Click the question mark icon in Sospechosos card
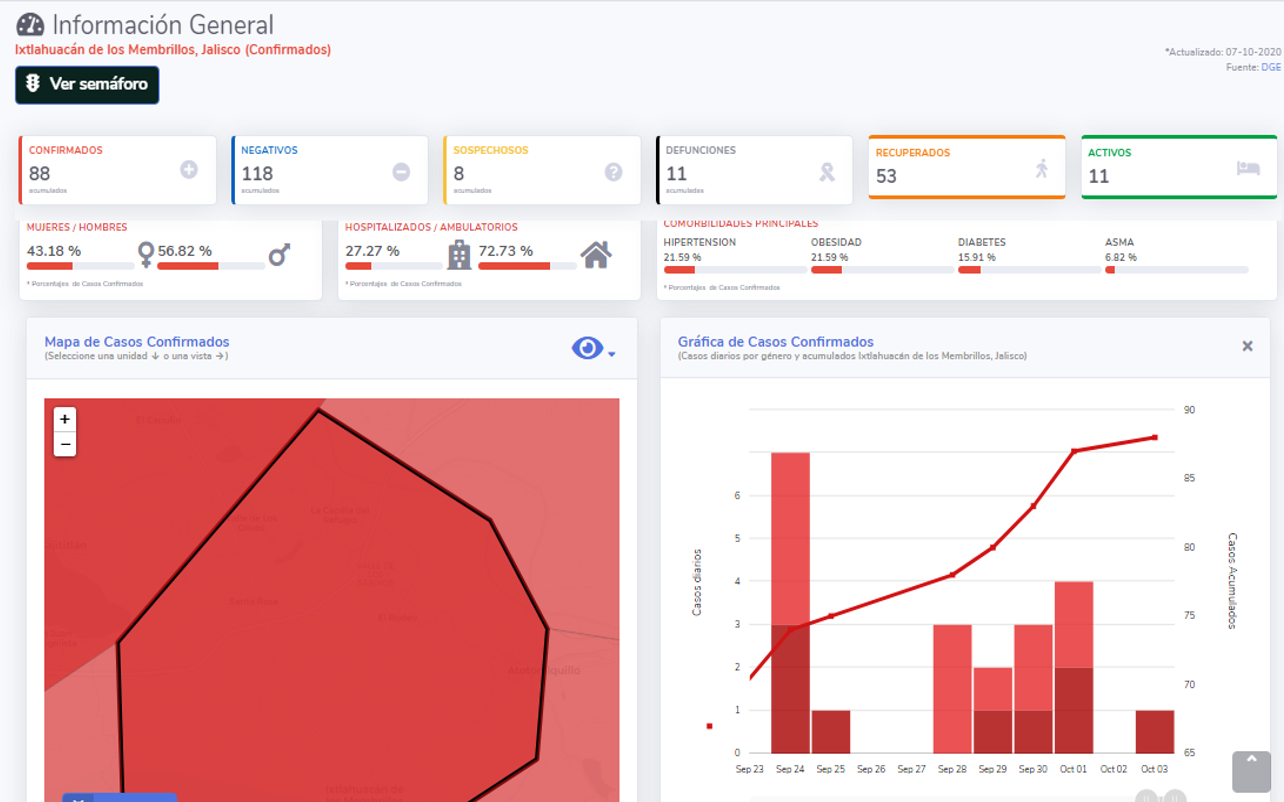Image resolution: width=1284 pixels, height=802 pixels. tap(613, 172)
